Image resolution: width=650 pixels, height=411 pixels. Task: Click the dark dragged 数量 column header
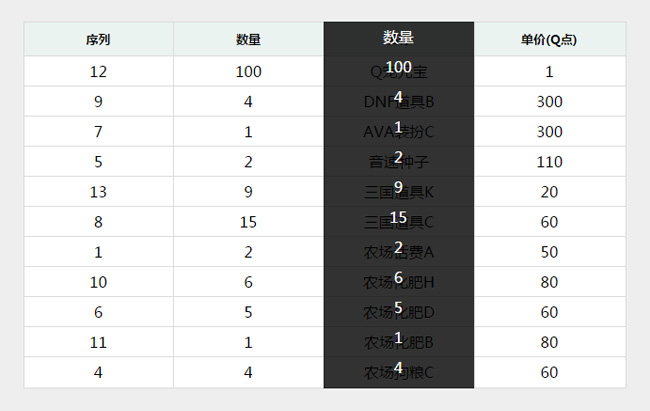point(398,37)
